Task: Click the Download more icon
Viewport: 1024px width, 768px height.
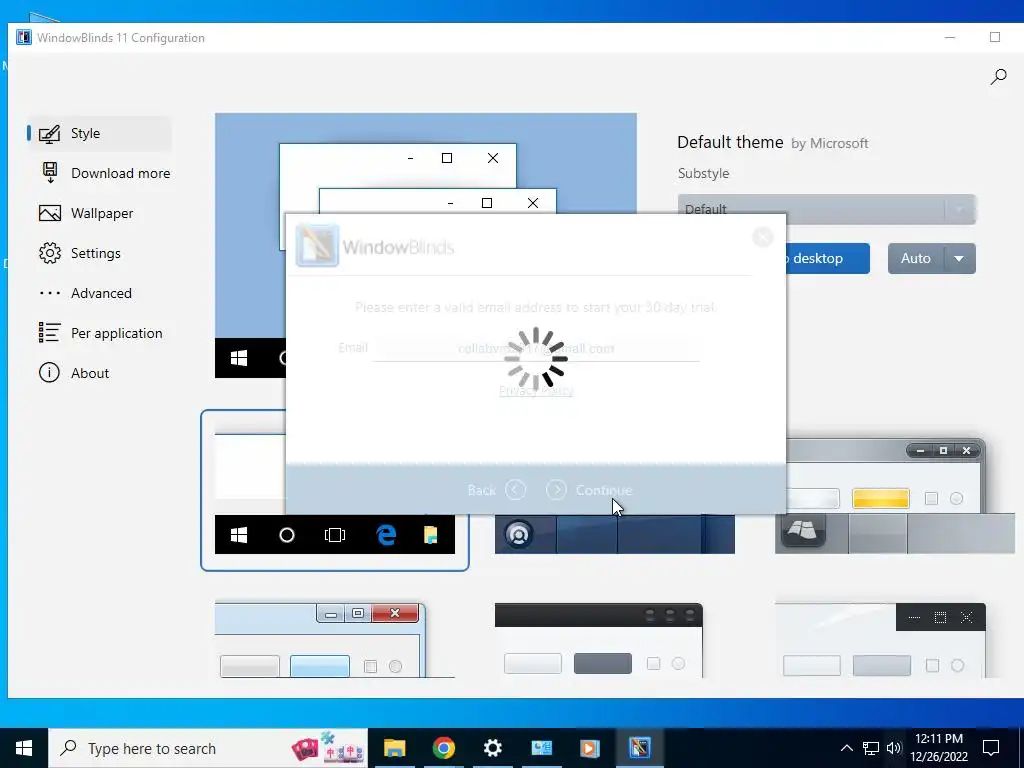Action: pos(50,173)
